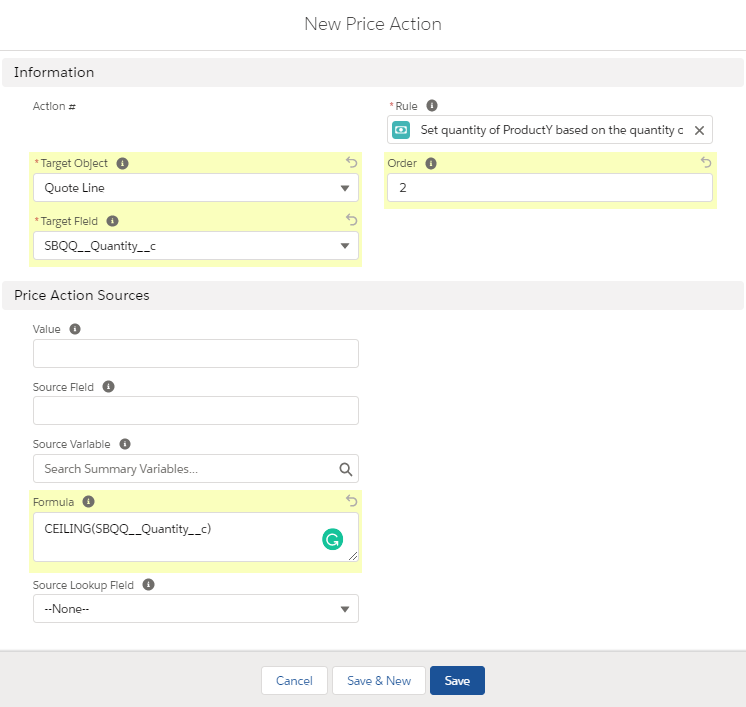The image size is (746, 707).
Task: Show the Source Field info tooltip
Action: pos(108,386)
